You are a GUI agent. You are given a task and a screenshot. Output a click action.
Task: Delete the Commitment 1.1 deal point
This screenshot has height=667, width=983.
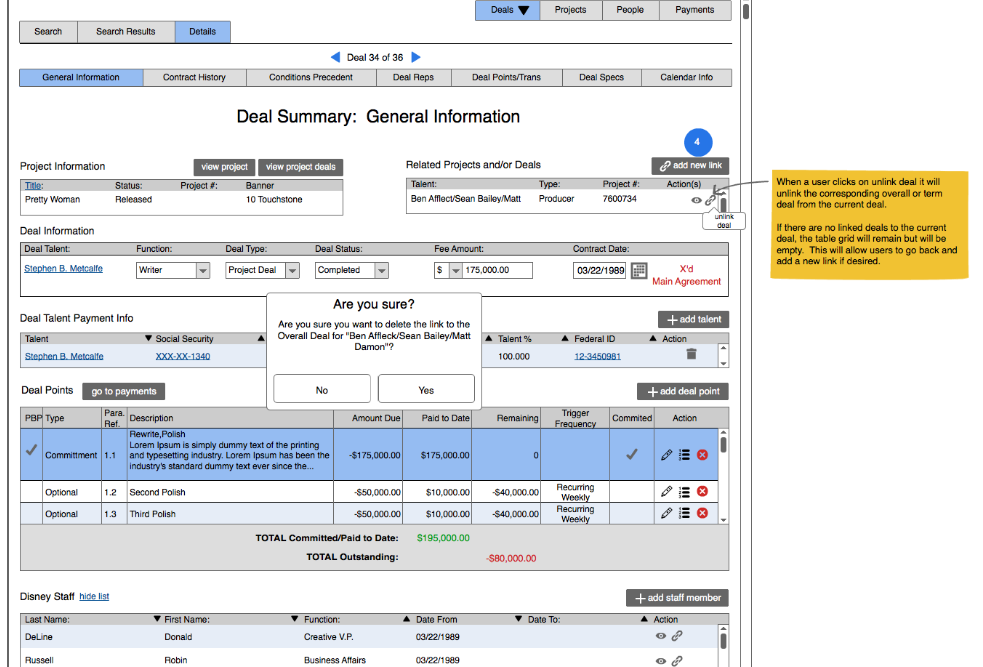(x=703, y=455)
